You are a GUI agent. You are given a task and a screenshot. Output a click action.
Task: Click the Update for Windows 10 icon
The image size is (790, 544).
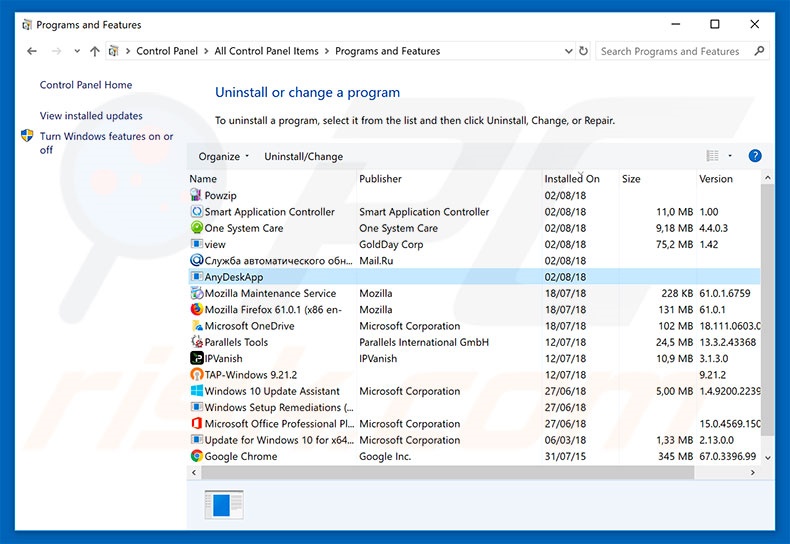(196, 439)
